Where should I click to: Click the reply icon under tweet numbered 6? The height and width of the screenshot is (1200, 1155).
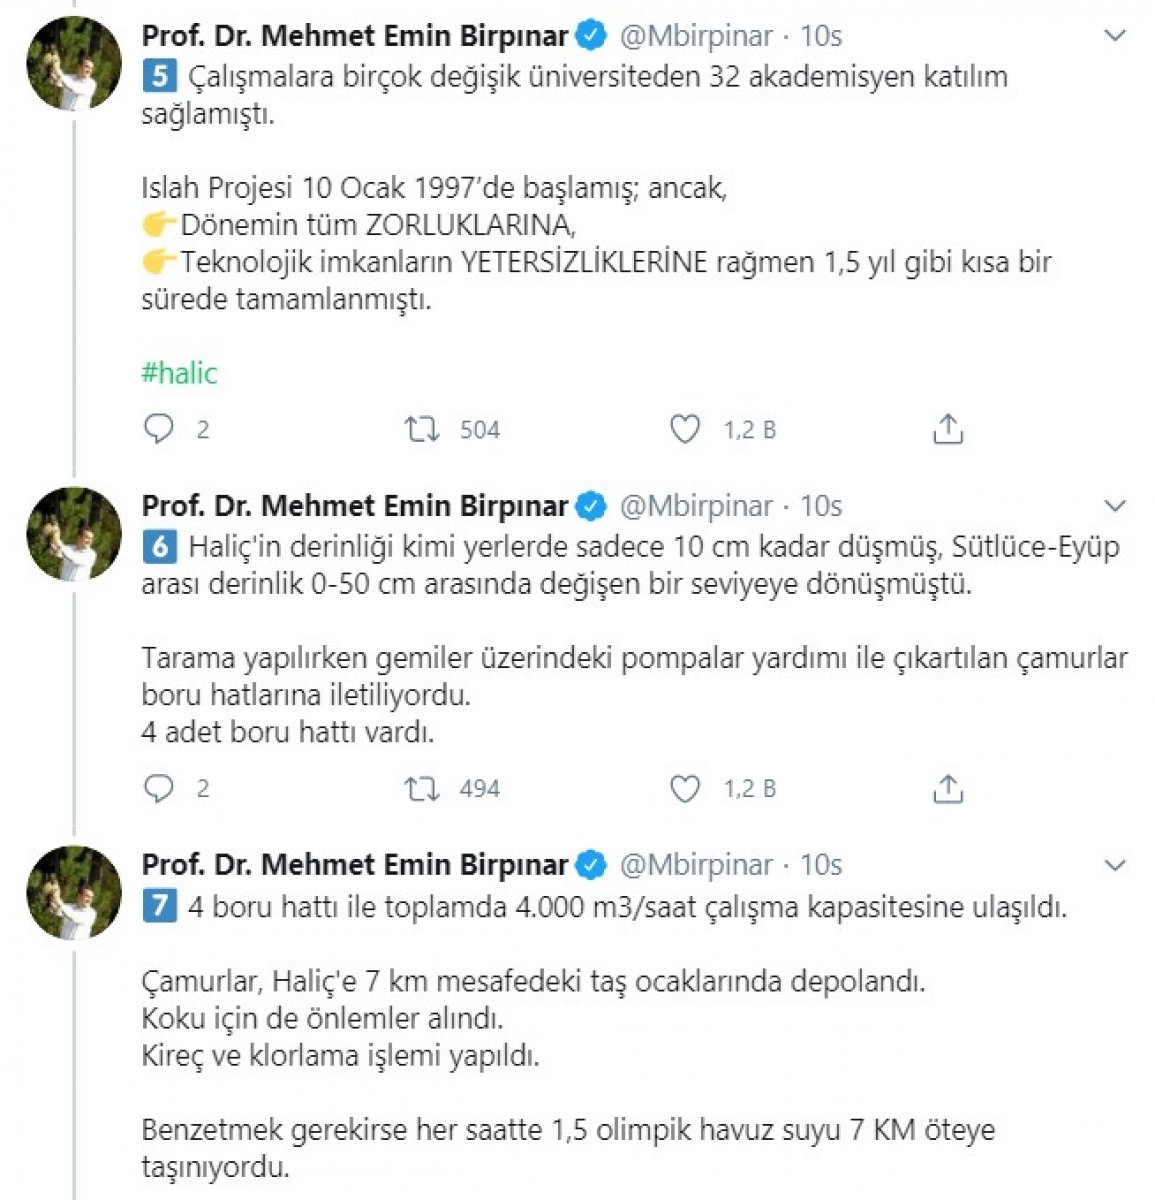(x=161, y=788)
